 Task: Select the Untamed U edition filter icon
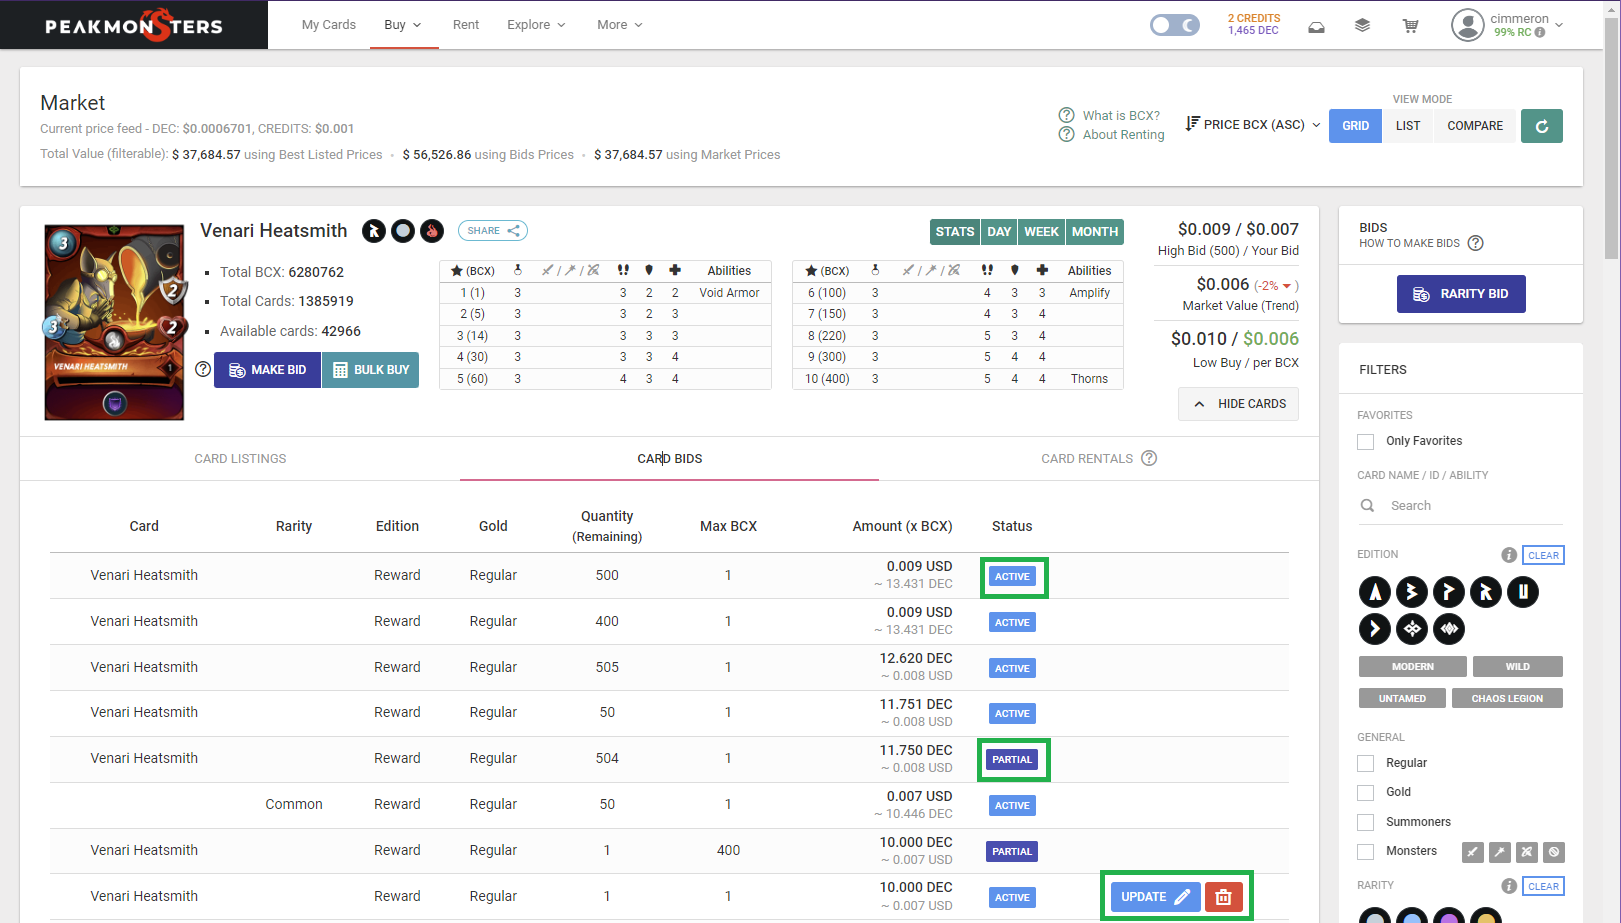point(1523,592)
